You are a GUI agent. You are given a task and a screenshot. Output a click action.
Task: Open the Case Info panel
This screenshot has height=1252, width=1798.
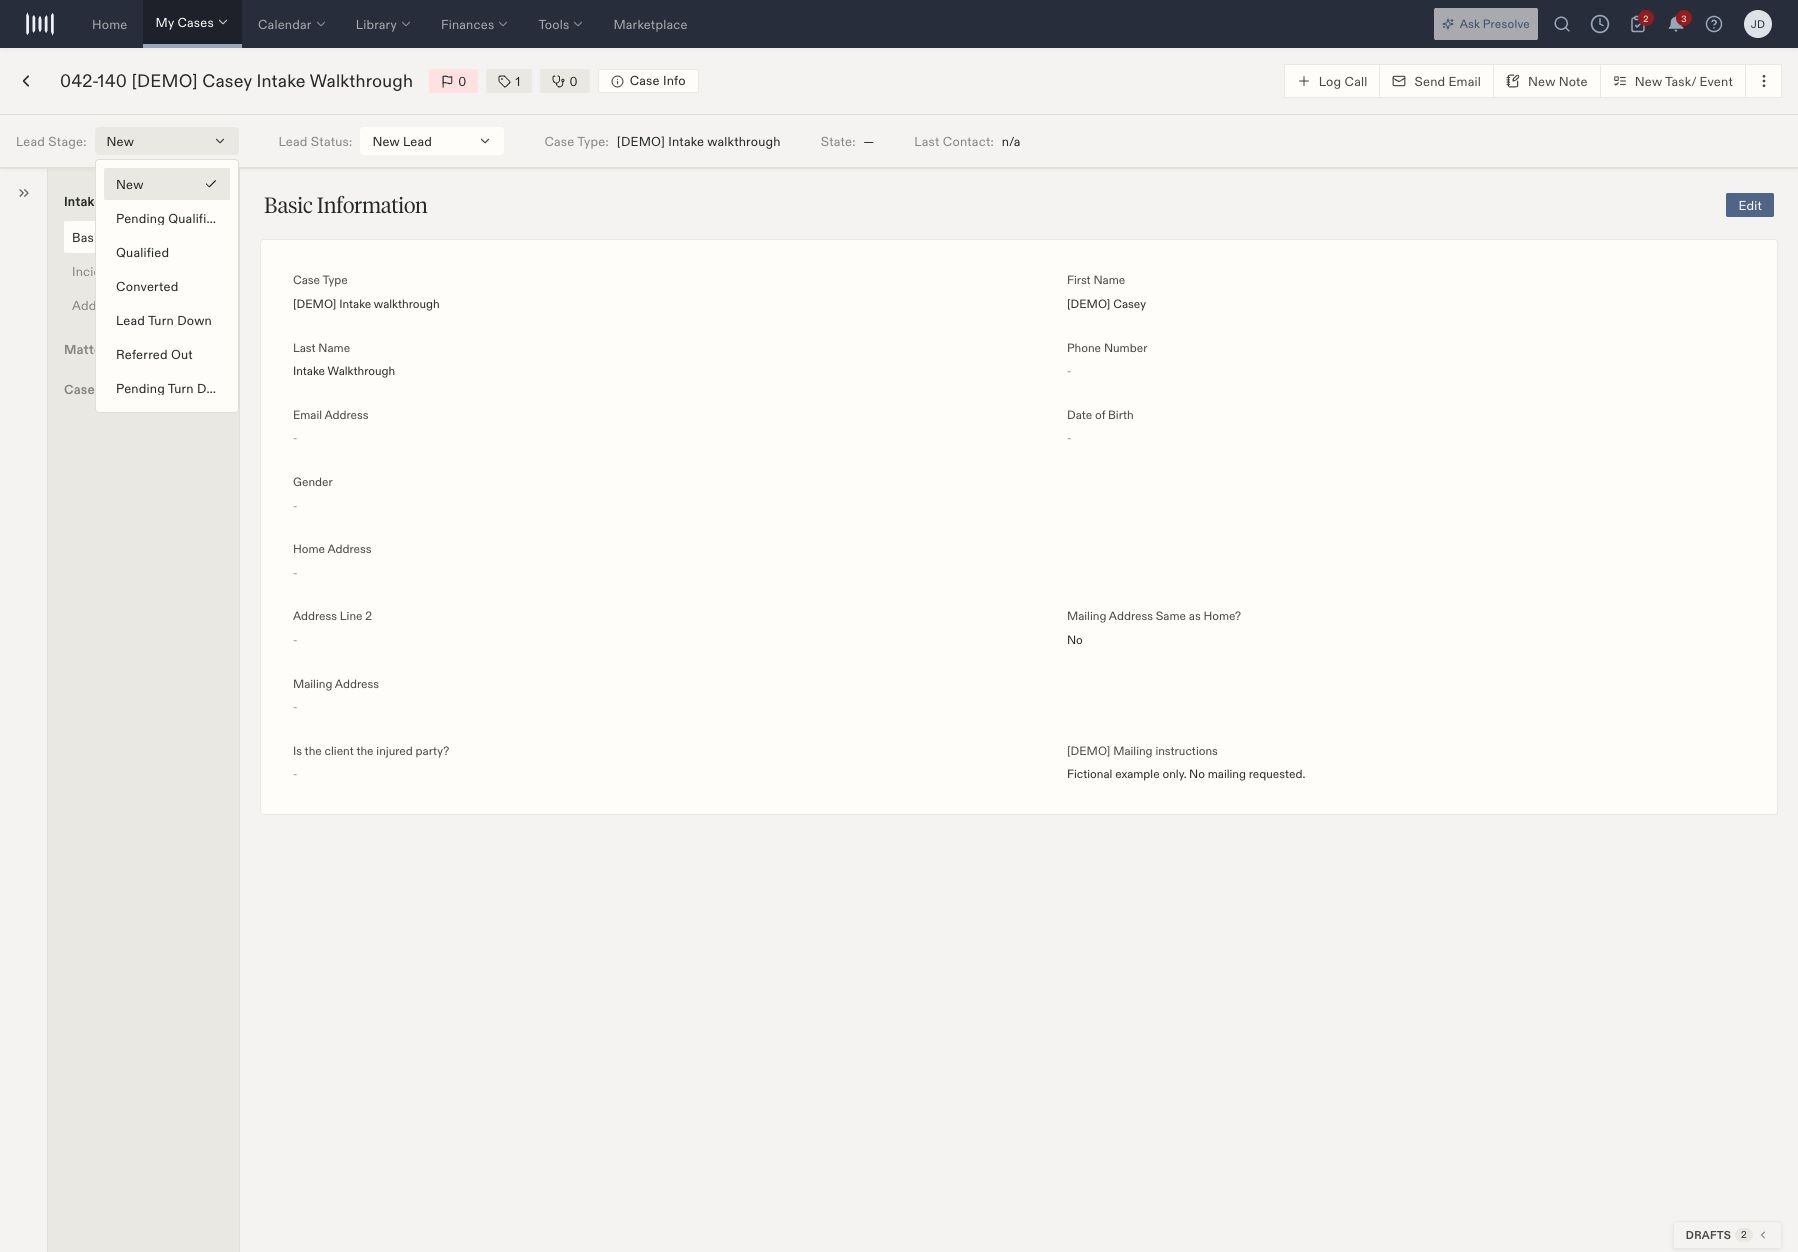point(648,81)
